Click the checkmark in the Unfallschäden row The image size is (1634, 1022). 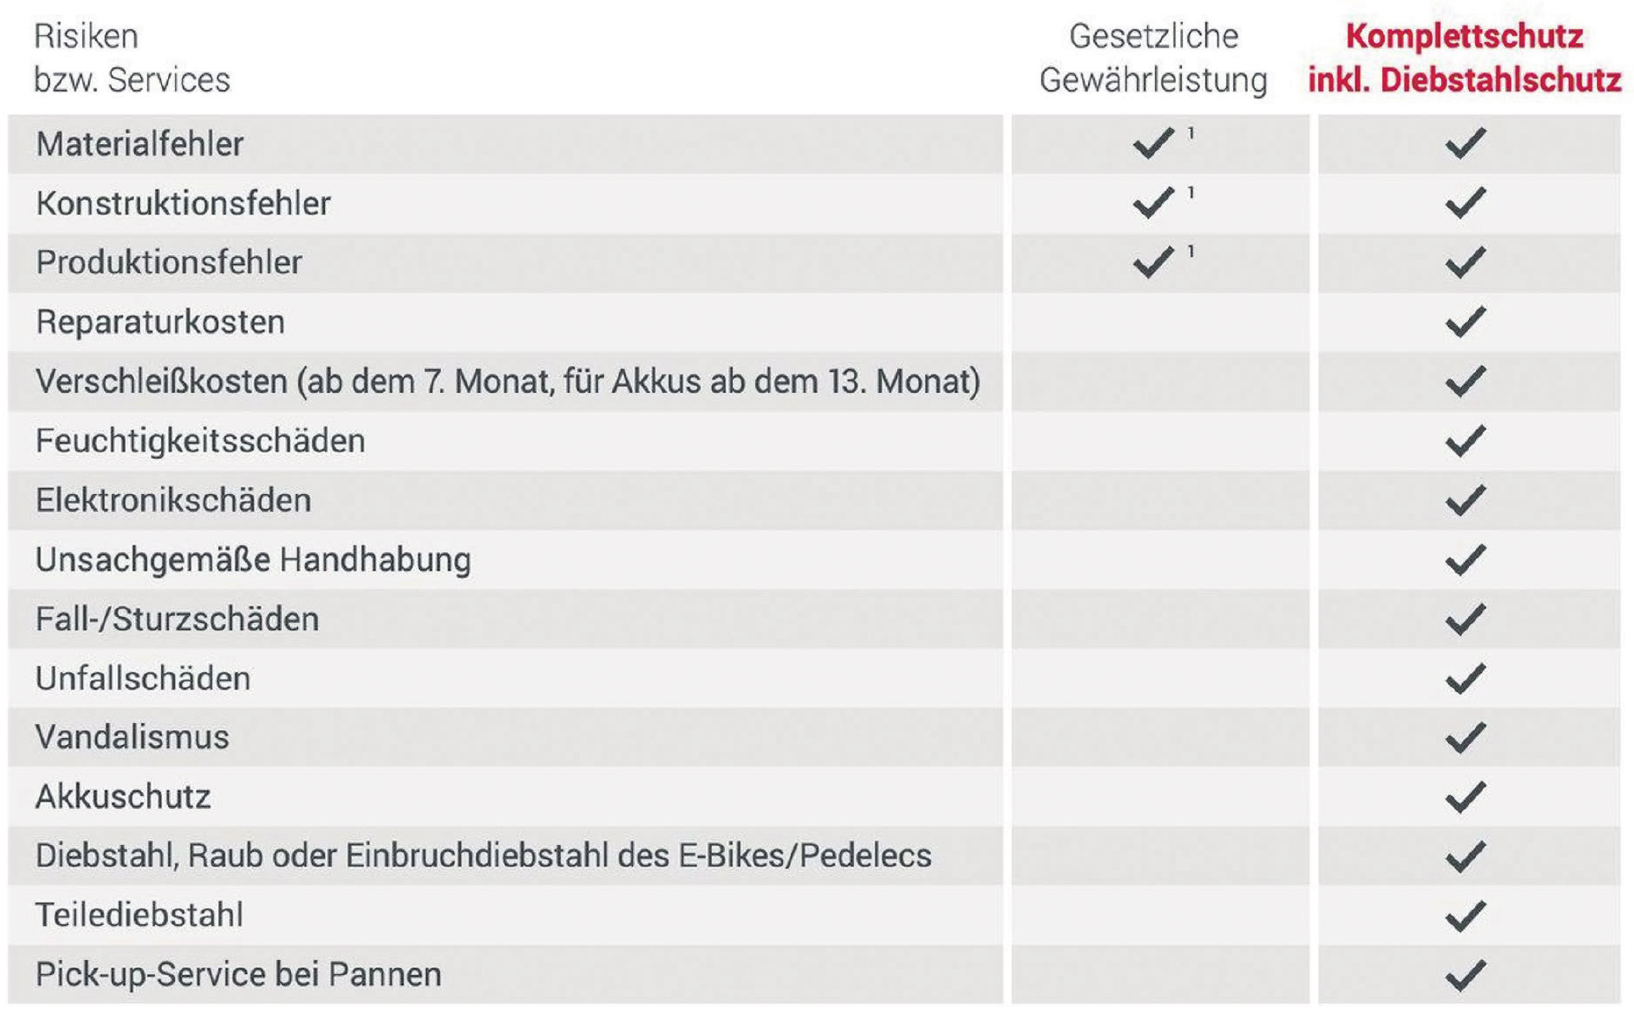[1465, 678]
